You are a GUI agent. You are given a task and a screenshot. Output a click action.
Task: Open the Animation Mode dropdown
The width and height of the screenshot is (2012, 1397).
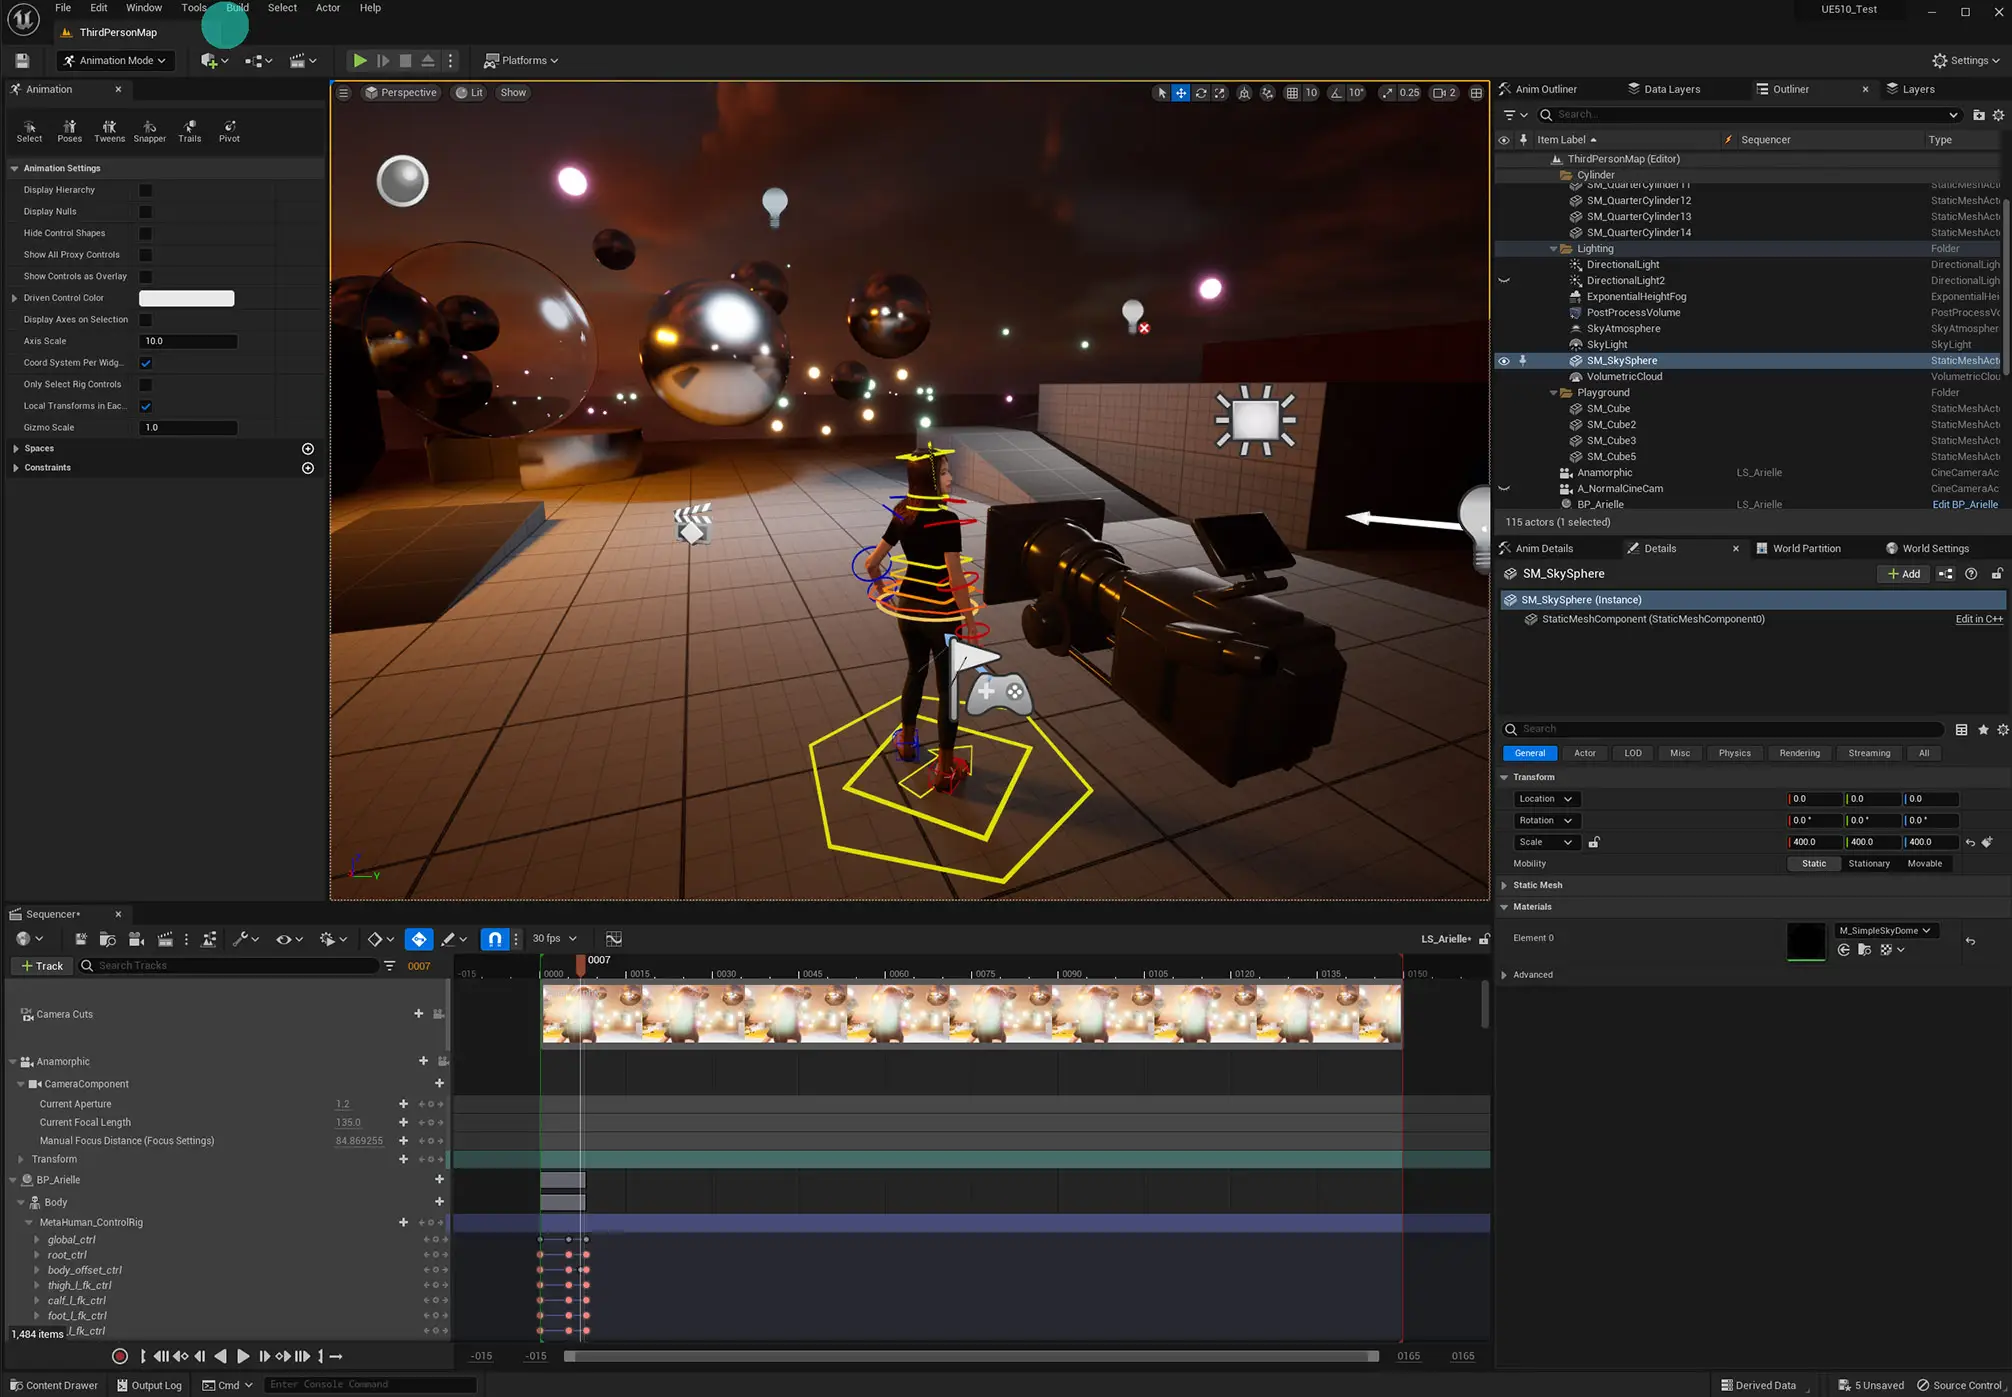point(115,60)
